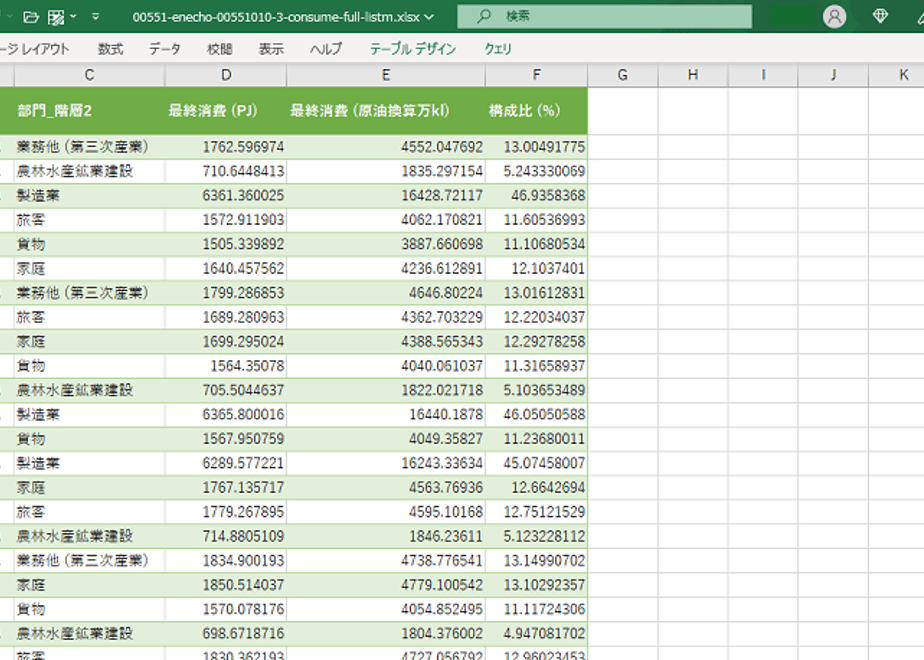Open the クエリ tab

click(x=498, y=49)
